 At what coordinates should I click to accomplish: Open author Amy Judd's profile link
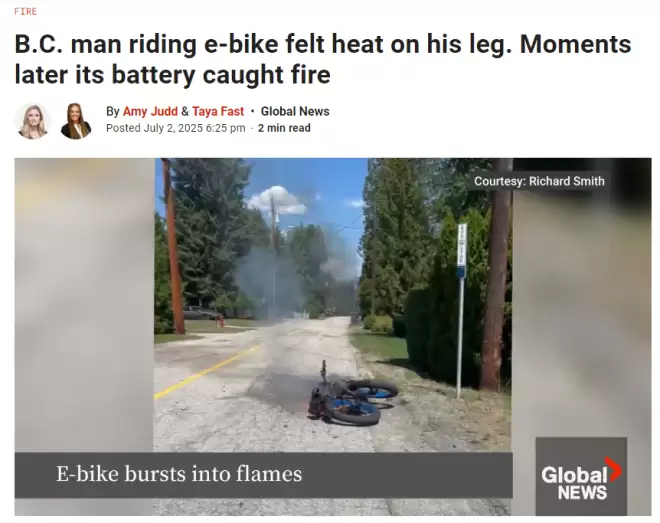click(150, 112)
